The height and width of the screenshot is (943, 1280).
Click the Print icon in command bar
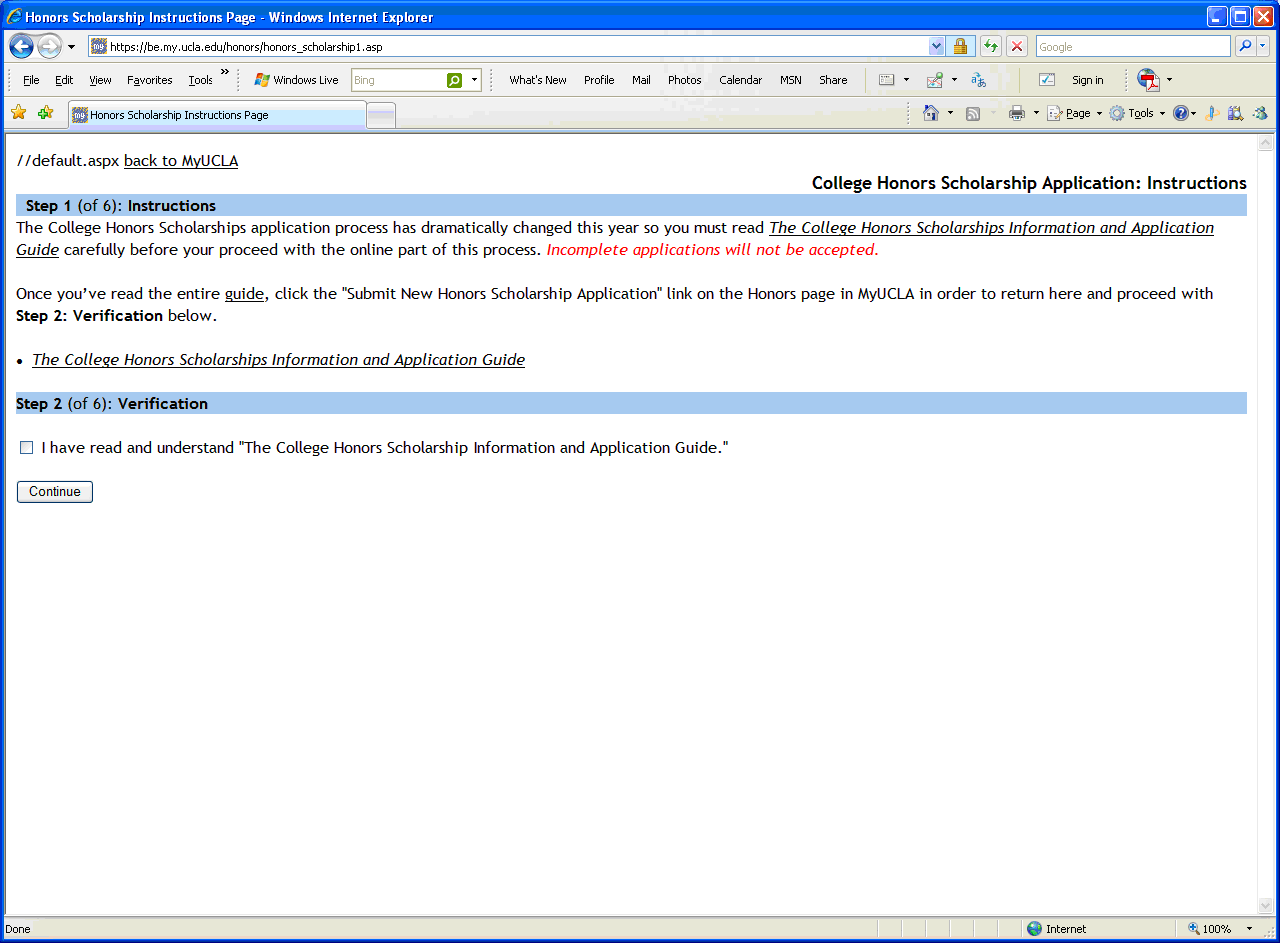(x=1017, y=113)
